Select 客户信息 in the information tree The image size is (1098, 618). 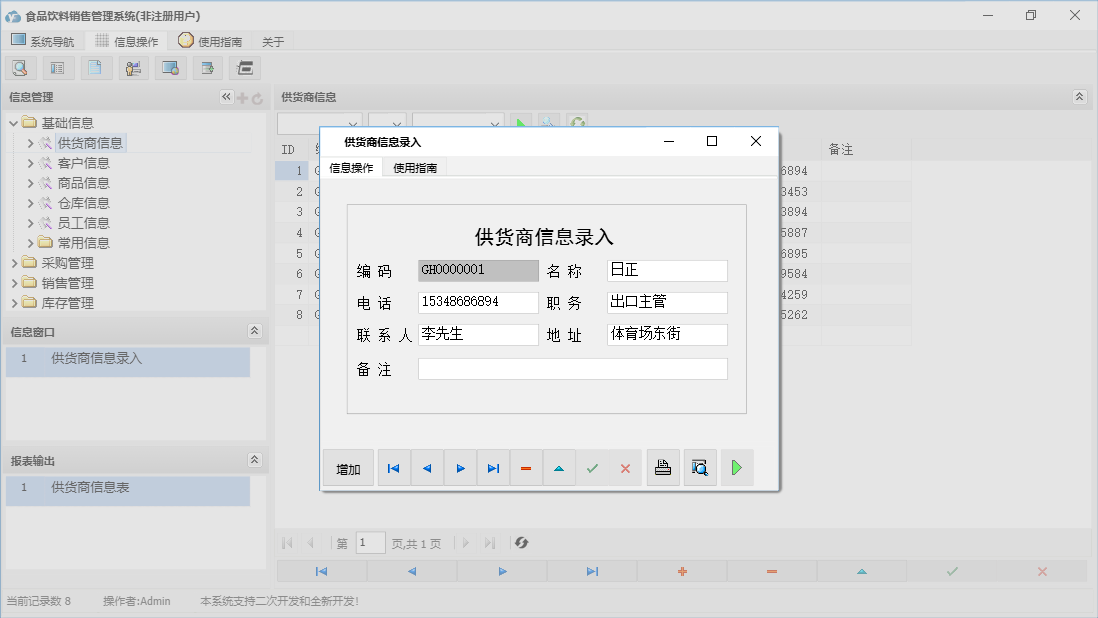[85, 162]
